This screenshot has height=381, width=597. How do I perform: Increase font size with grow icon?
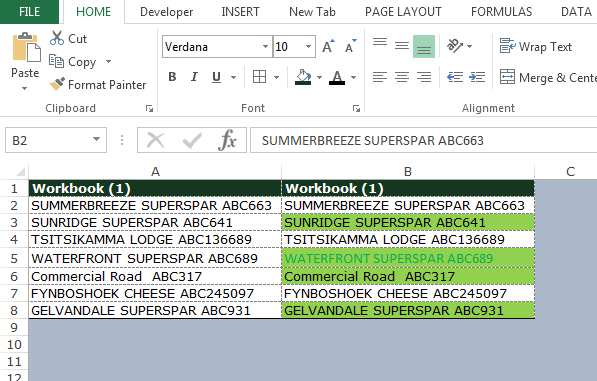point(328,46)
